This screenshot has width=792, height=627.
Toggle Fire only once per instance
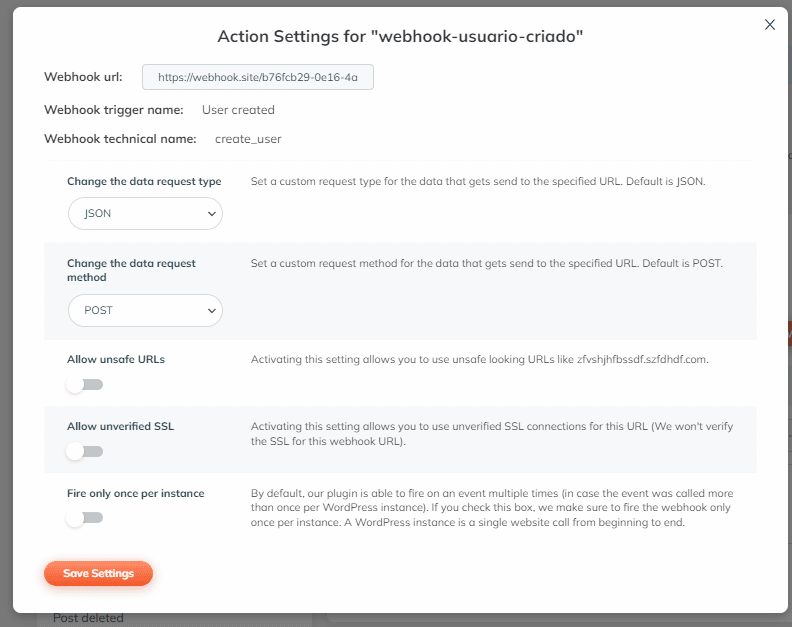[x=84, y=518]
